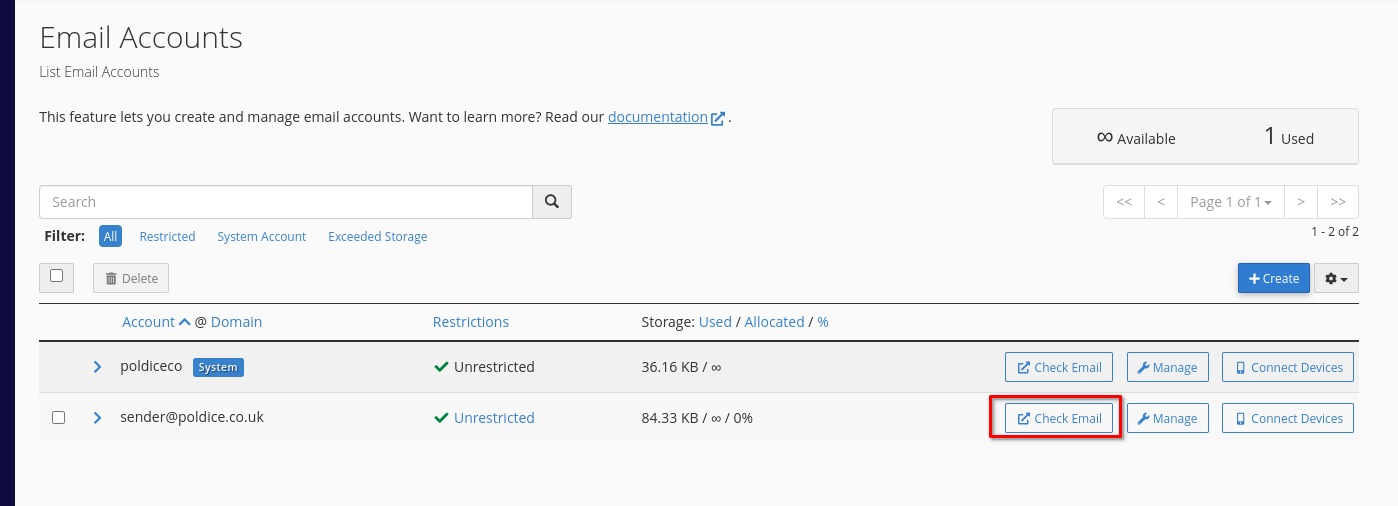
Task: Open the gear settings dropdown
Action: [x=1335, y=278]
